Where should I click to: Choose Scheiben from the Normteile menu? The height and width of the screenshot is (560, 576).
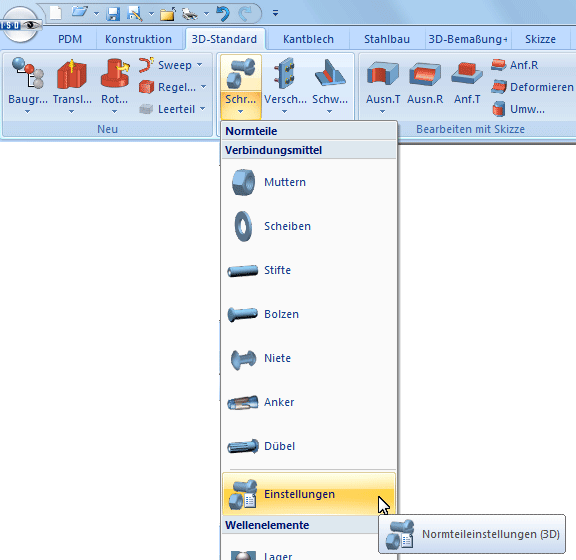click(309, 226)
